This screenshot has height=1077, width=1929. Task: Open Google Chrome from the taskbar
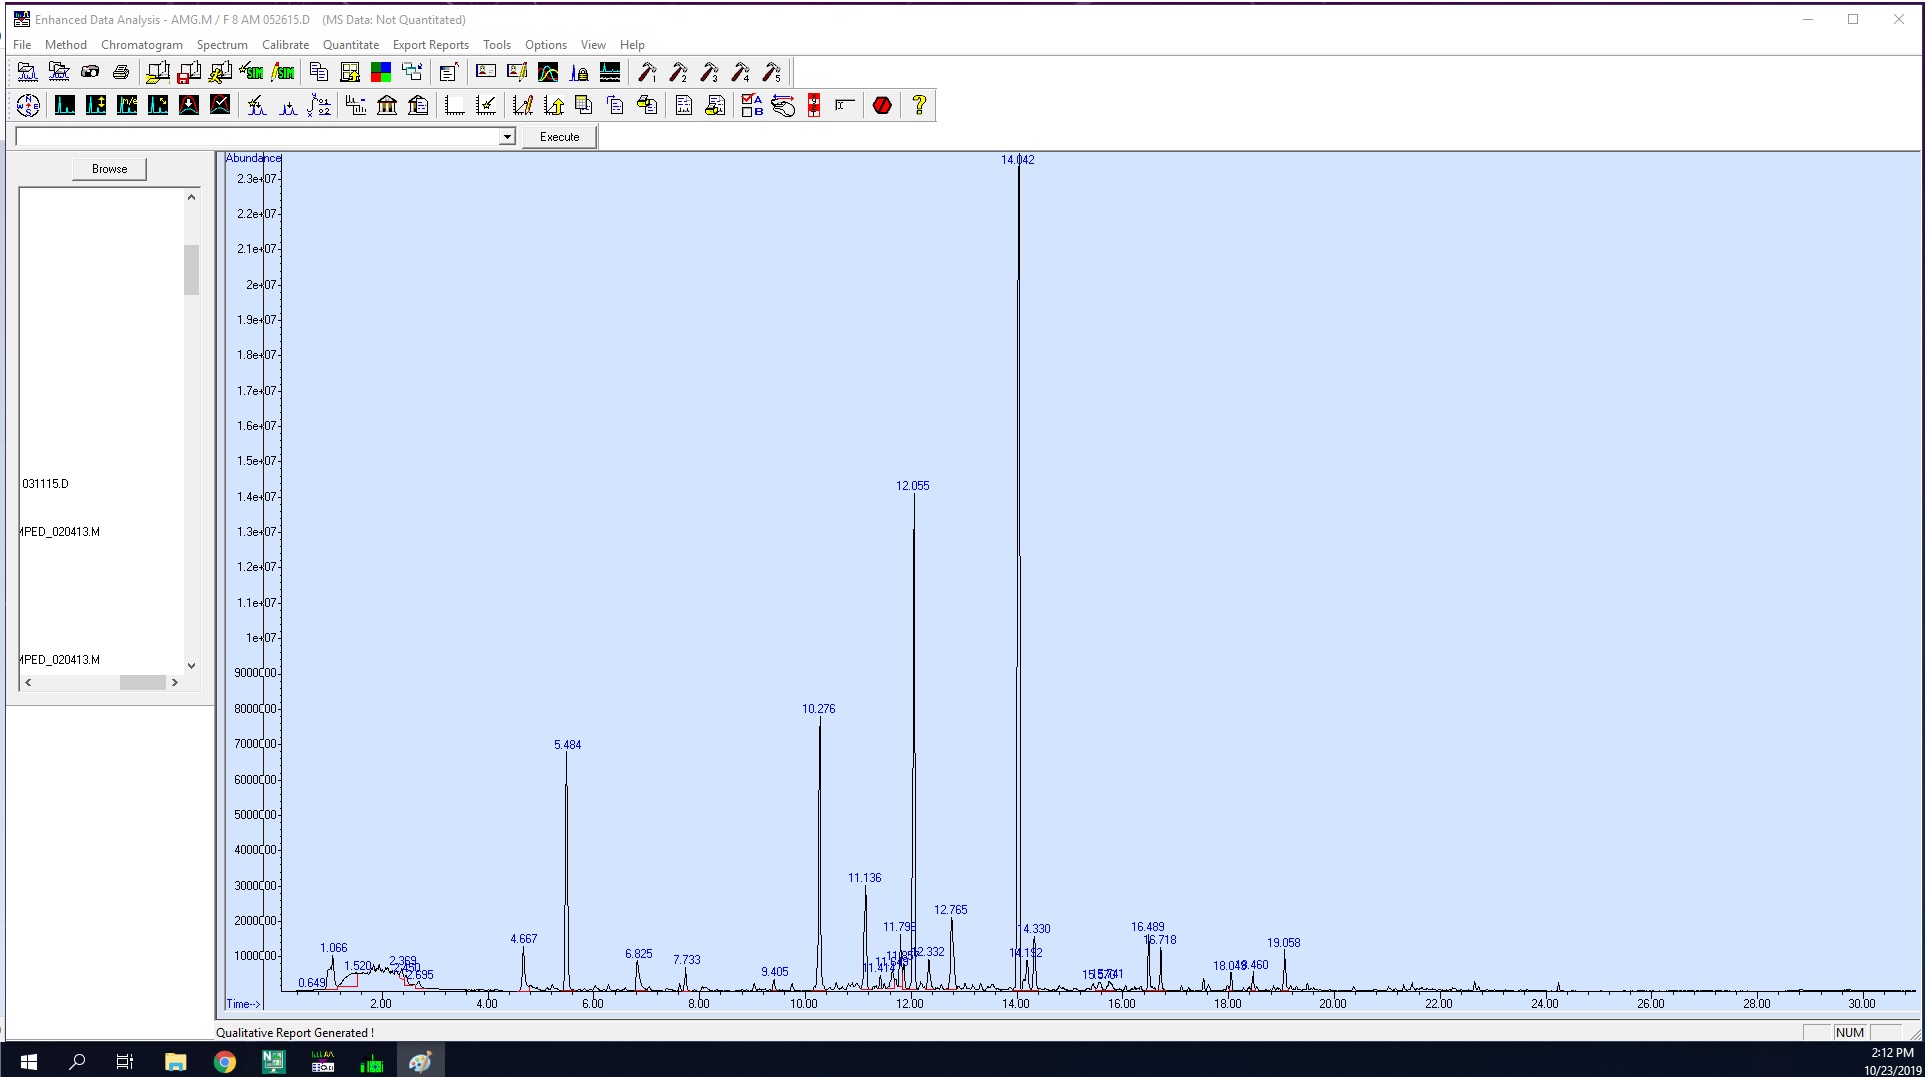(x=225, y=1062)
